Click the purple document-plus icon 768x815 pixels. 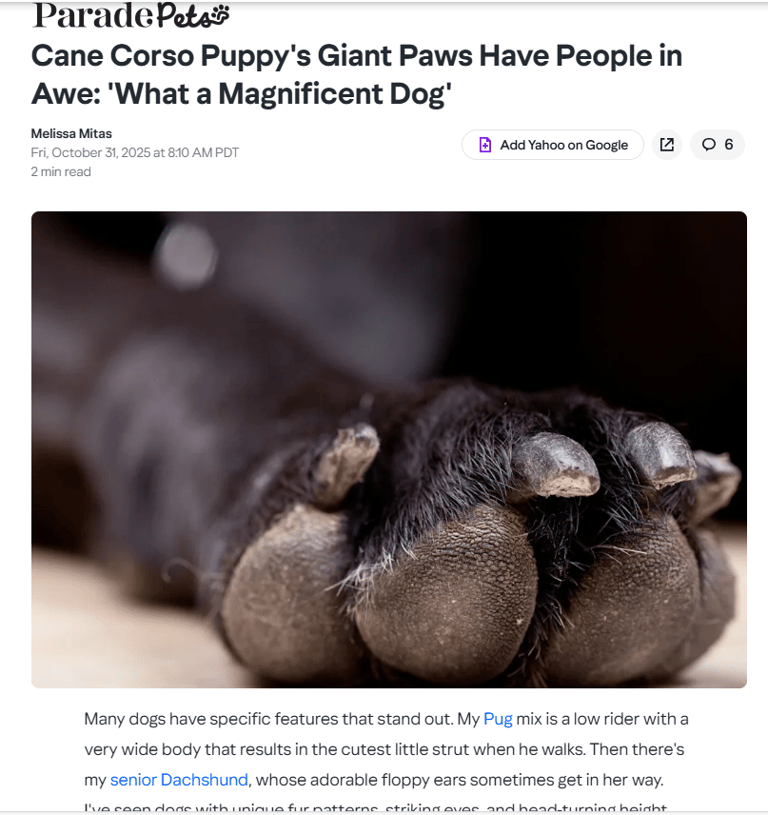point(485,144)
